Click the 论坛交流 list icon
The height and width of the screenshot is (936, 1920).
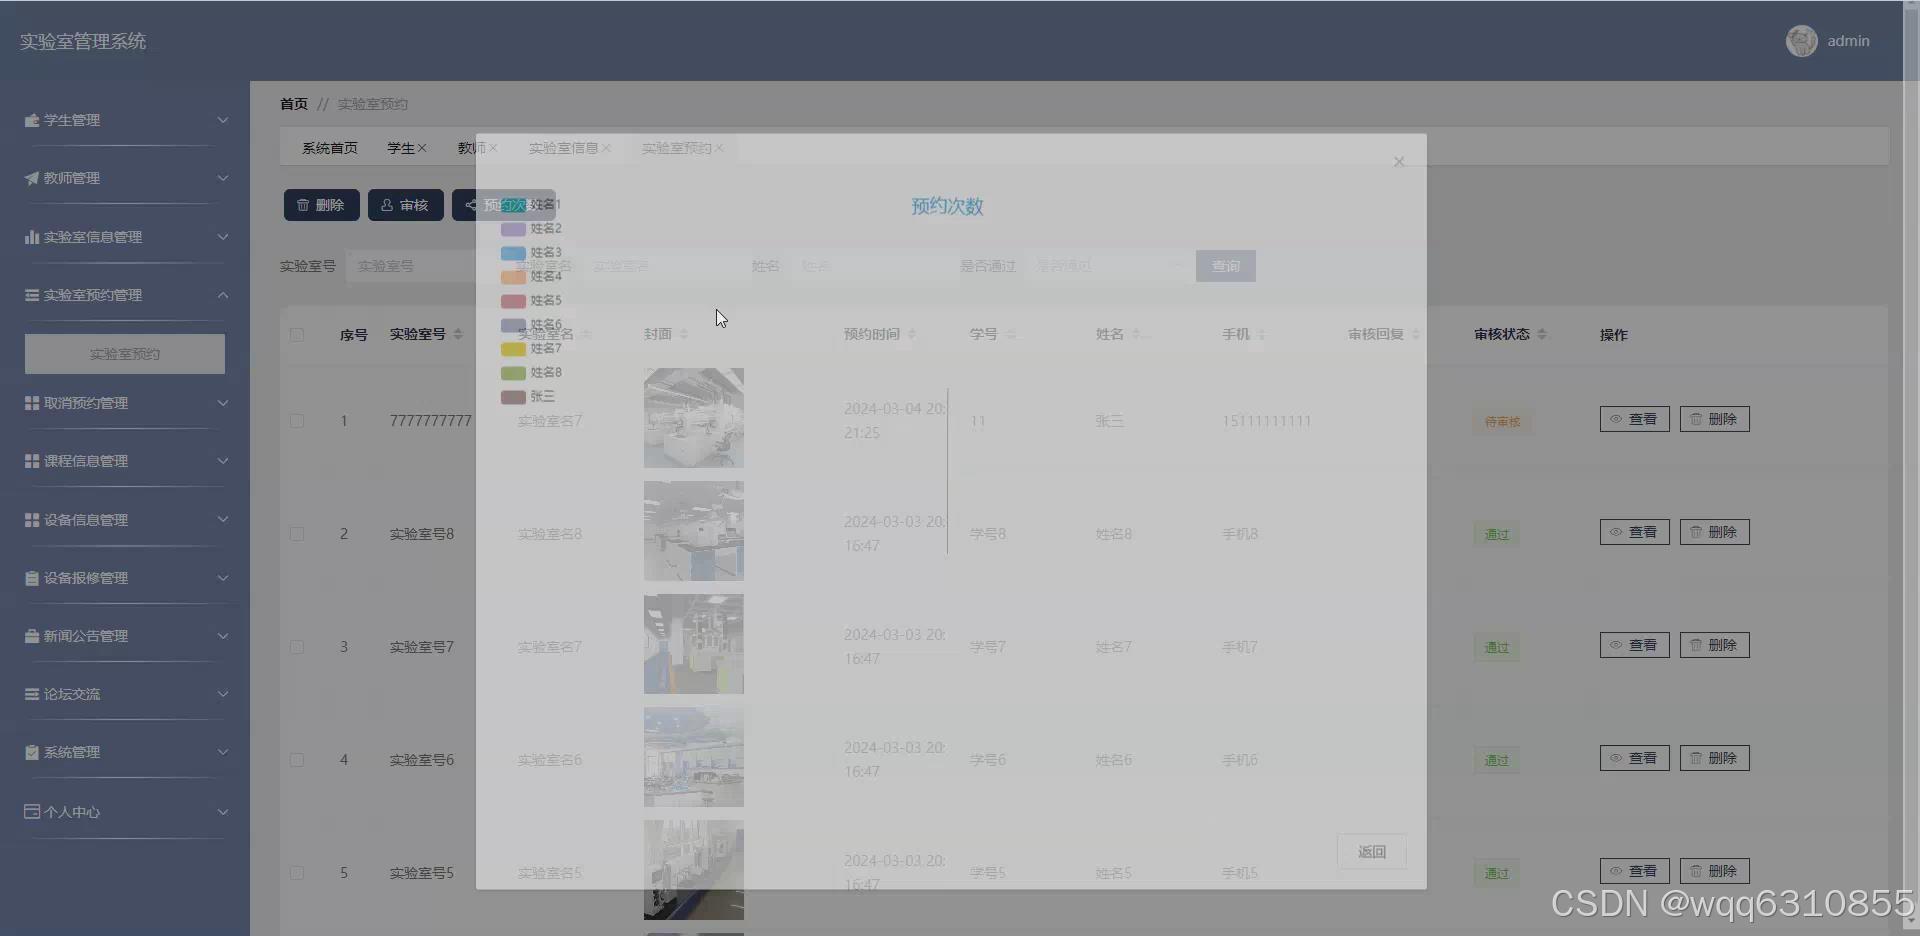coord(32,694)
